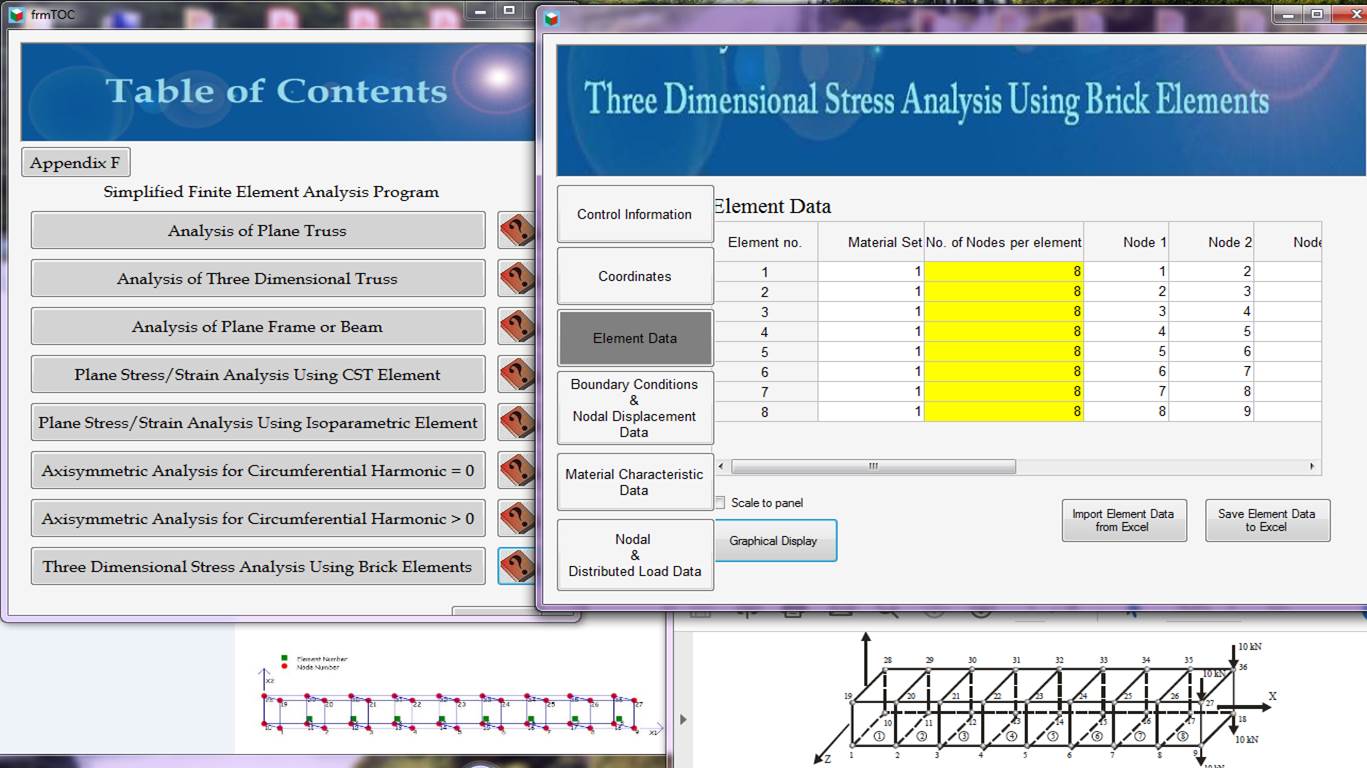Image resolution: width=1367 pixels, height=768 pixels.
Task: Click the Brick Elements window title icon
Action: coord(551,17)
